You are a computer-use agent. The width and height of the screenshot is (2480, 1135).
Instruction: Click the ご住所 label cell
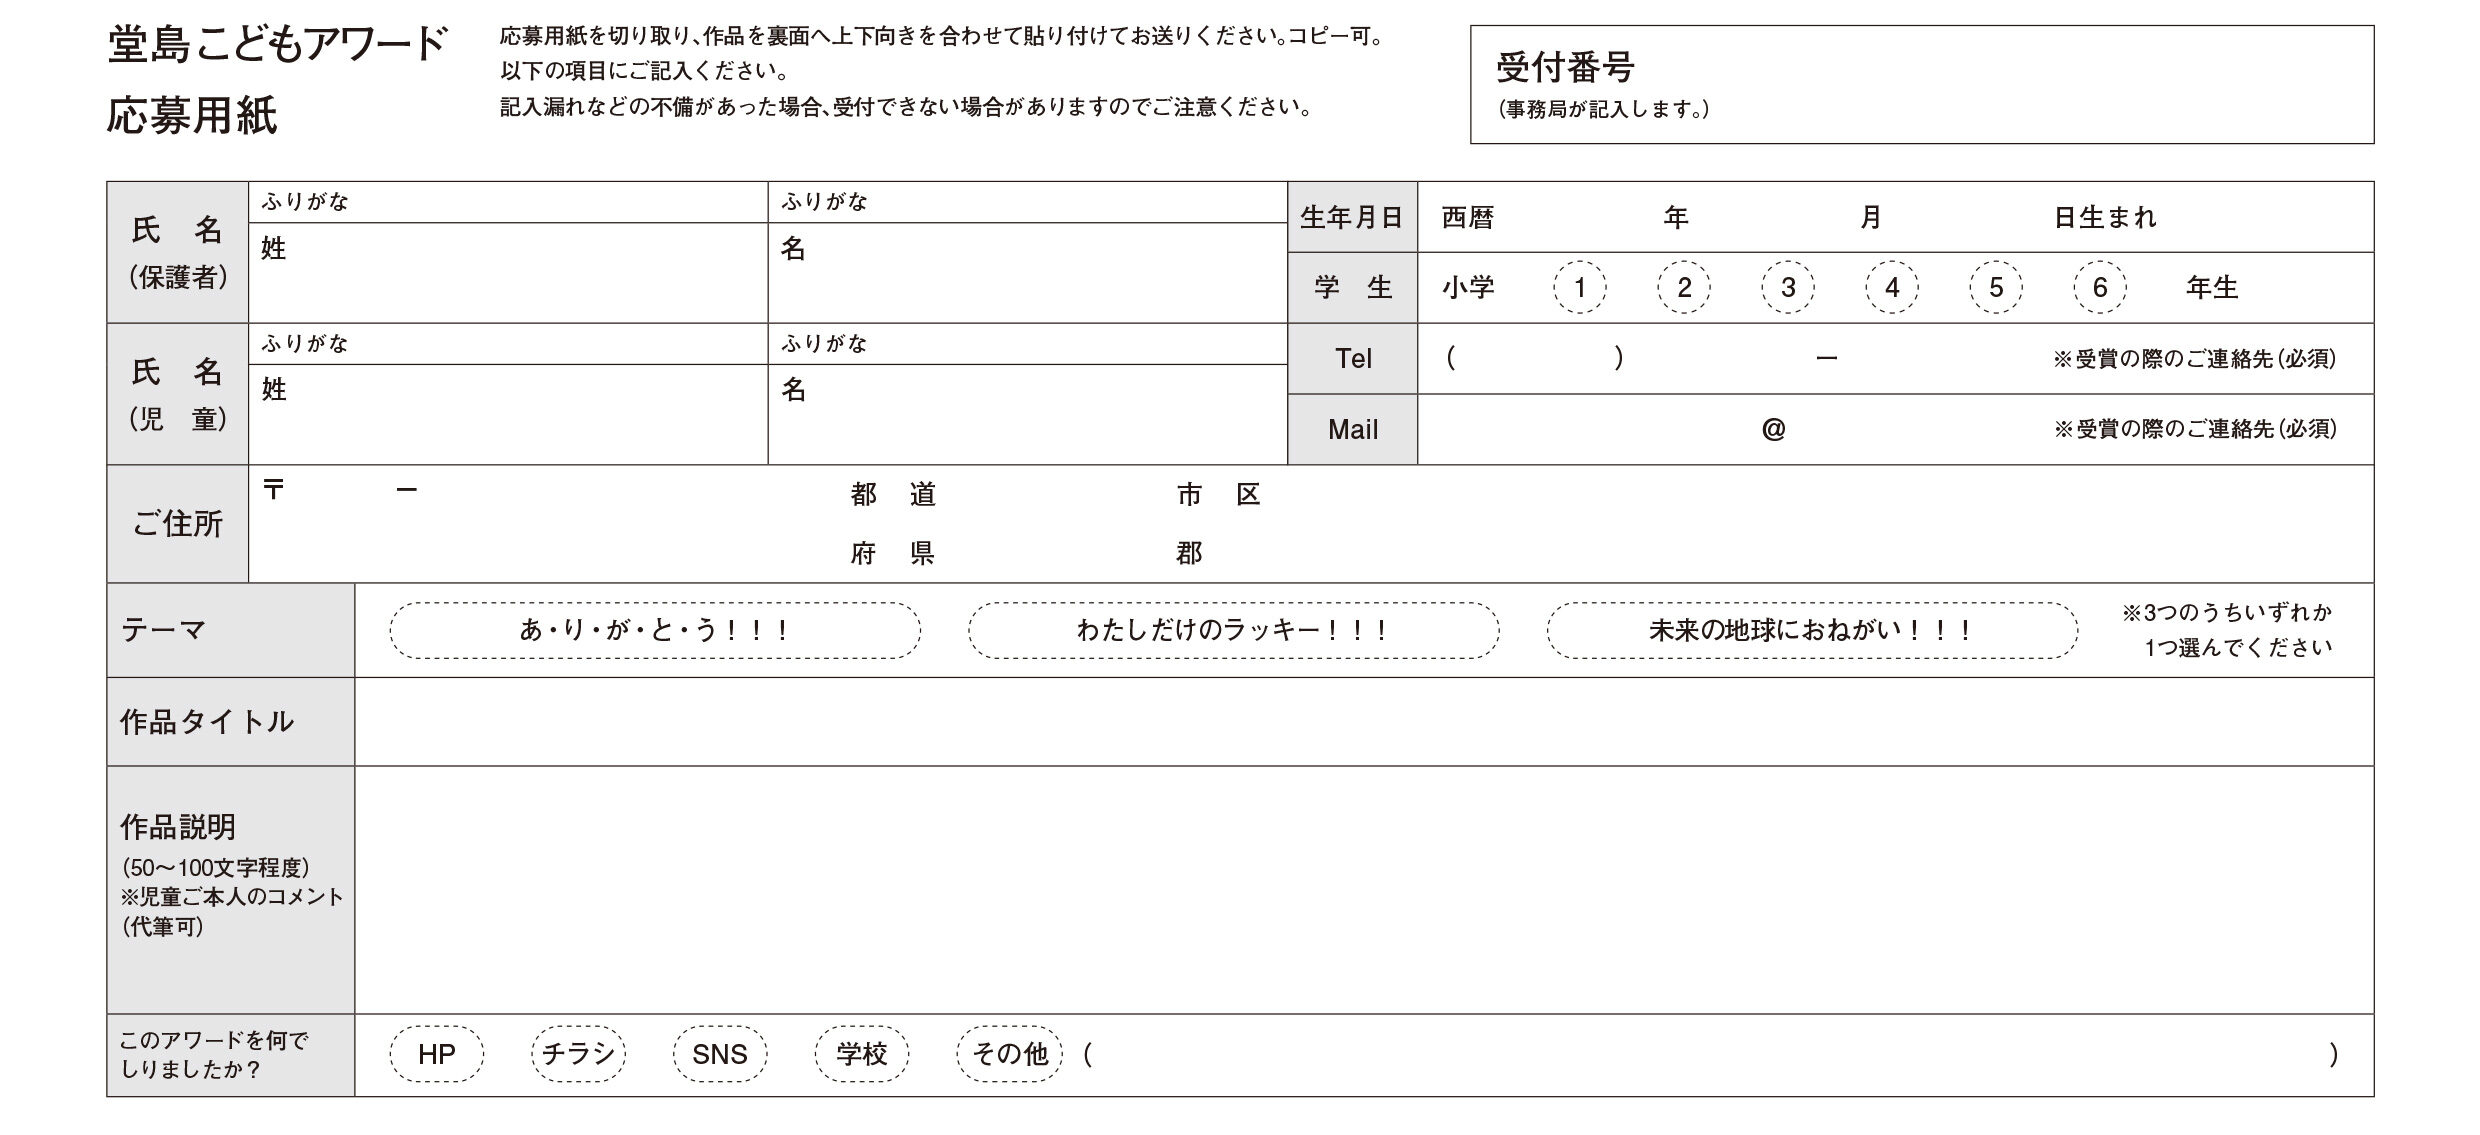click(x=178, y=523)
